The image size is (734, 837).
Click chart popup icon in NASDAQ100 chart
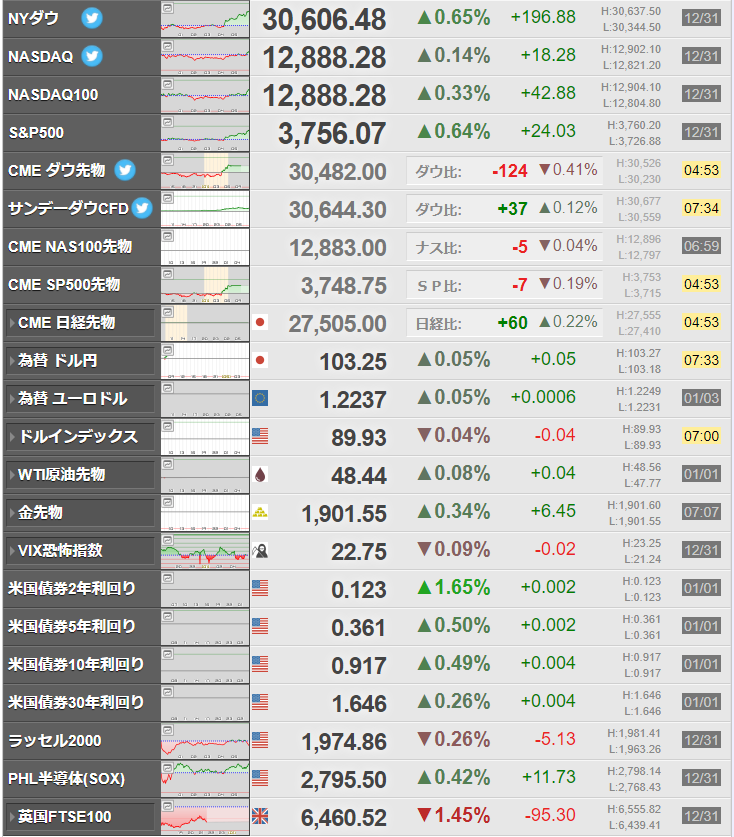click(x=168, y=84)
